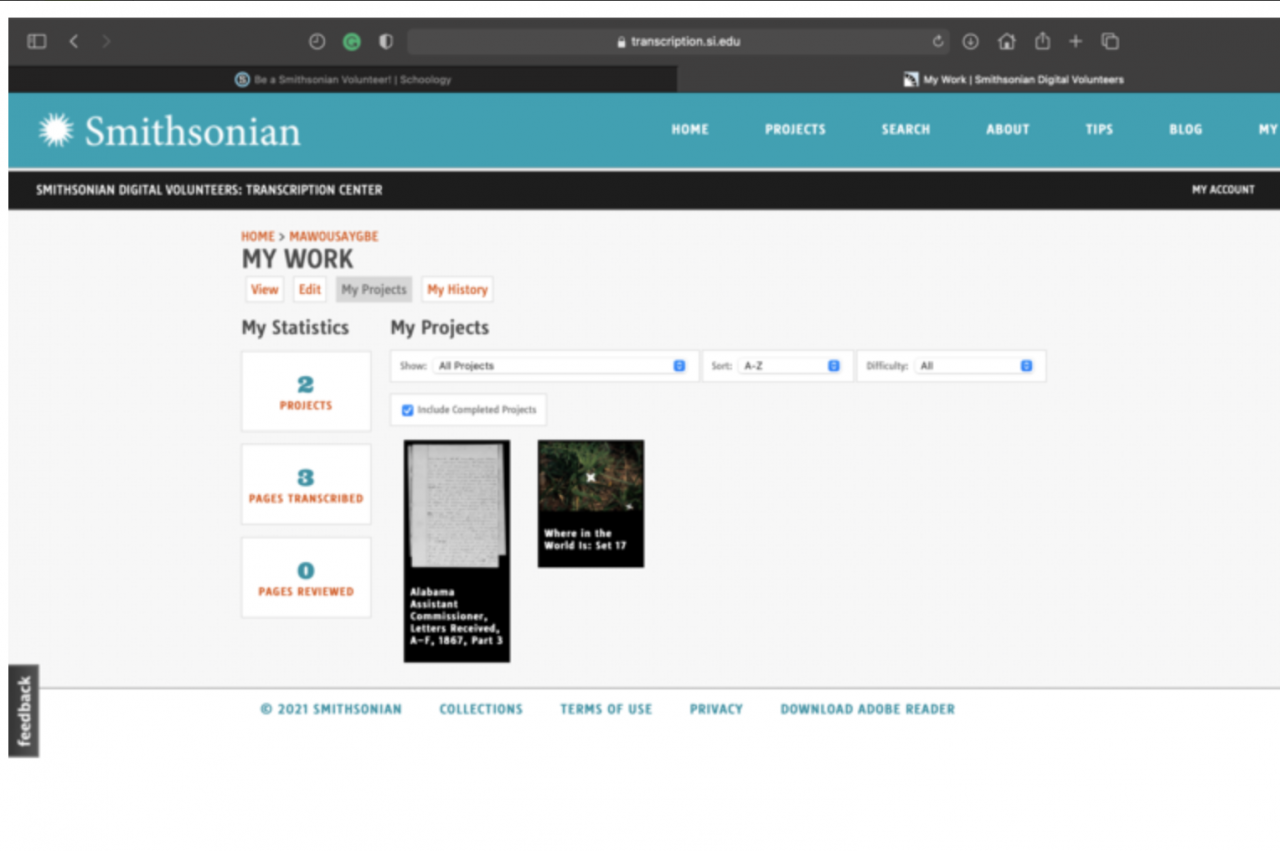
Task: Open the TERMS OF USE footer link
Action: (x=606, y=709)
